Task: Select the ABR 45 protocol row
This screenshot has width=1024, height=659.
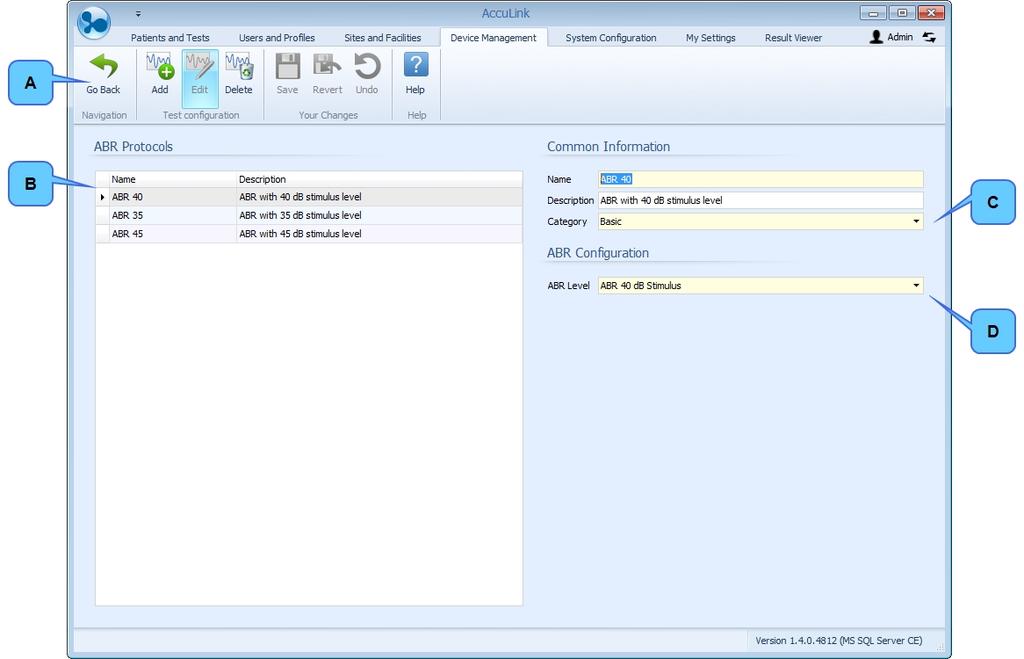Action: tap(309, 233)
